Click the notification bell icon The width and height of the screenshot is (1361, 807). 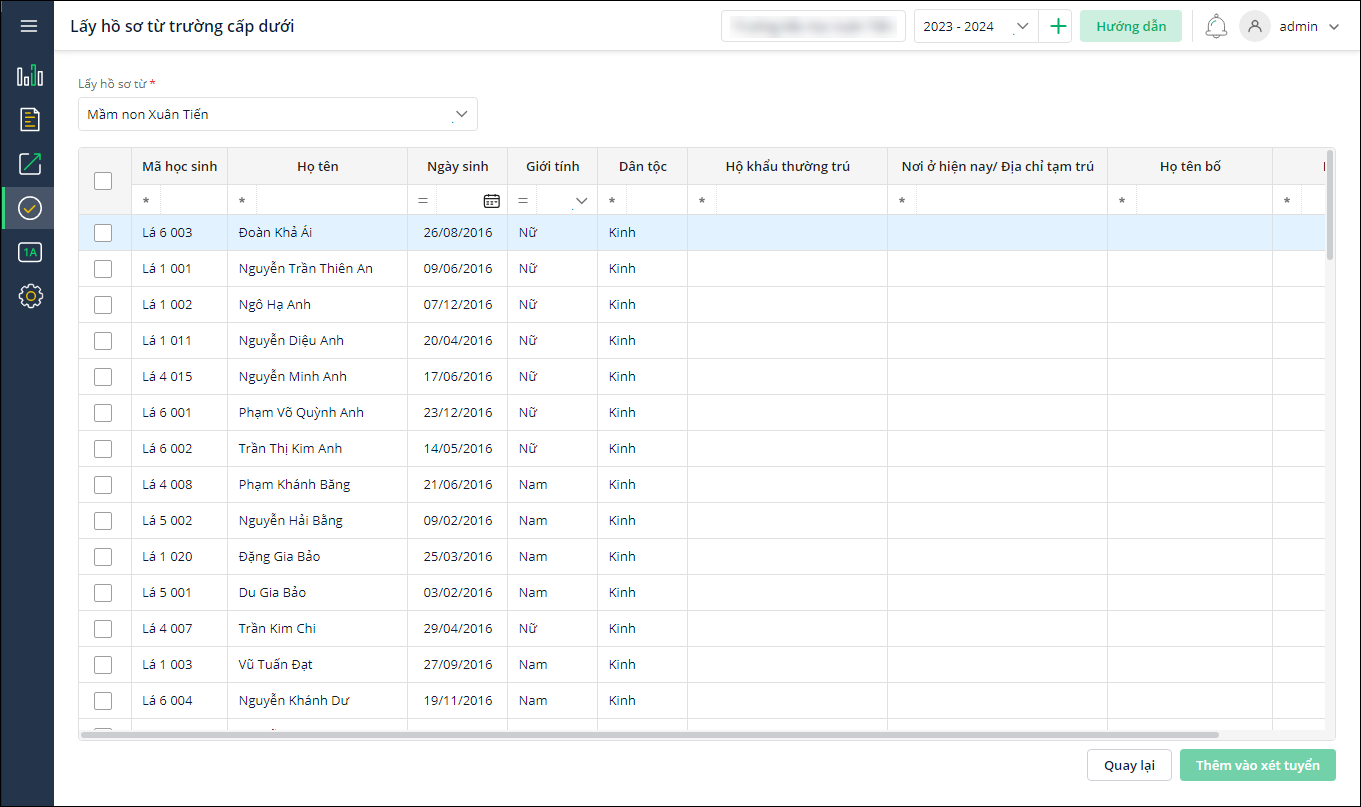coord(1216,27)
